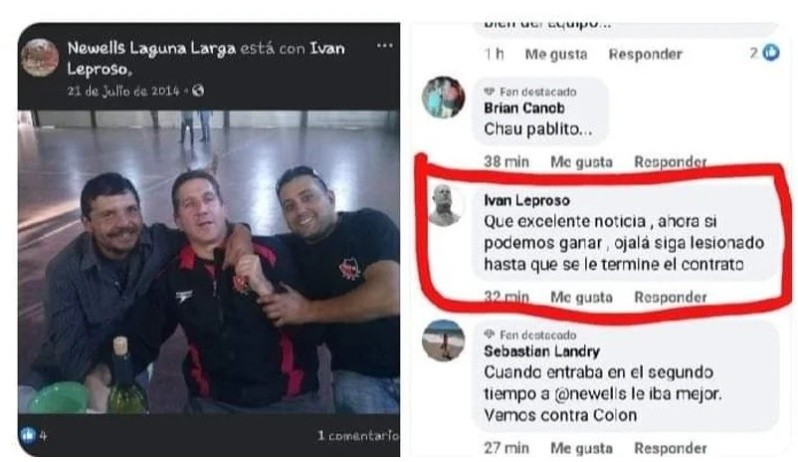Image resolution: width=798 pixels, height=462 pixels.
Task: Like Ivan Leproso's comment with Me gusta
Action: coord(581,297)
